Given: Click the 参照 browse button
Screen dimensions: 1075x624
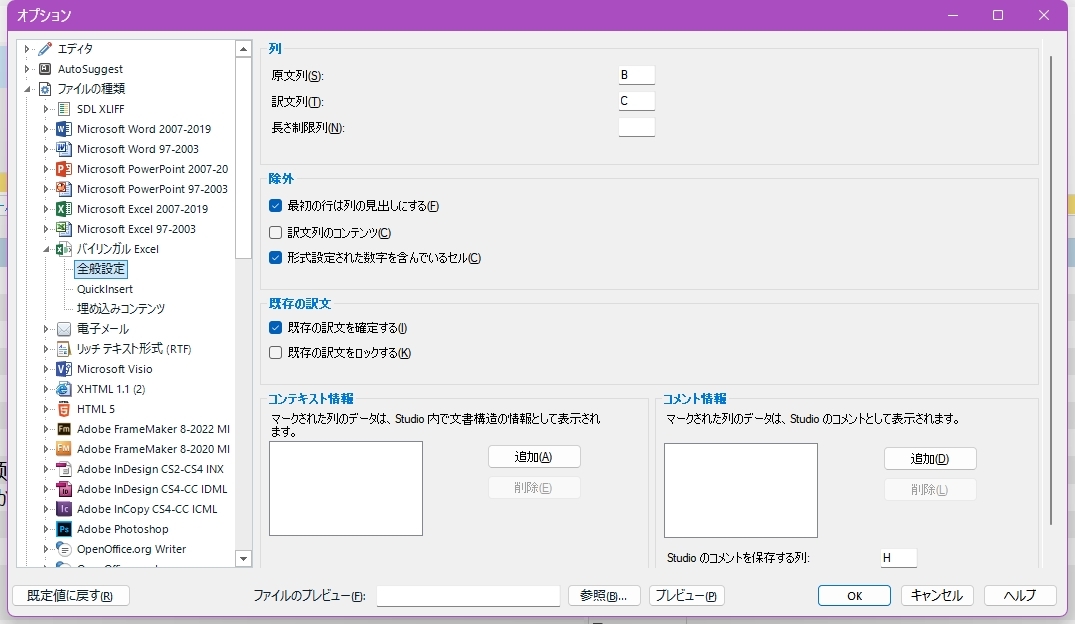Looking at the screenshot, I should click(x=603, y=596).
